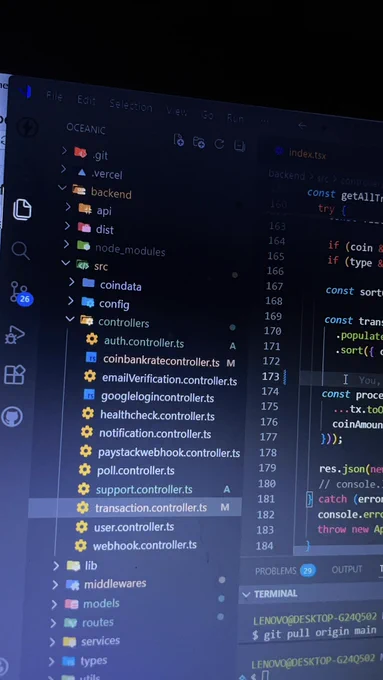Click the New Folder icon in Explorer header
The image size is (383, 680).
[x=199, y=142]
